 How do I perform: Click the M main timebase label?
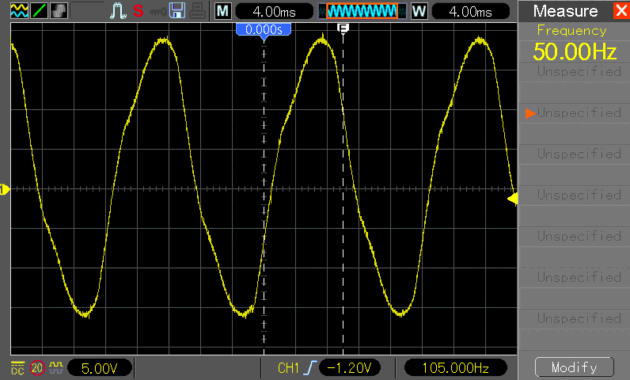(223, 11)
